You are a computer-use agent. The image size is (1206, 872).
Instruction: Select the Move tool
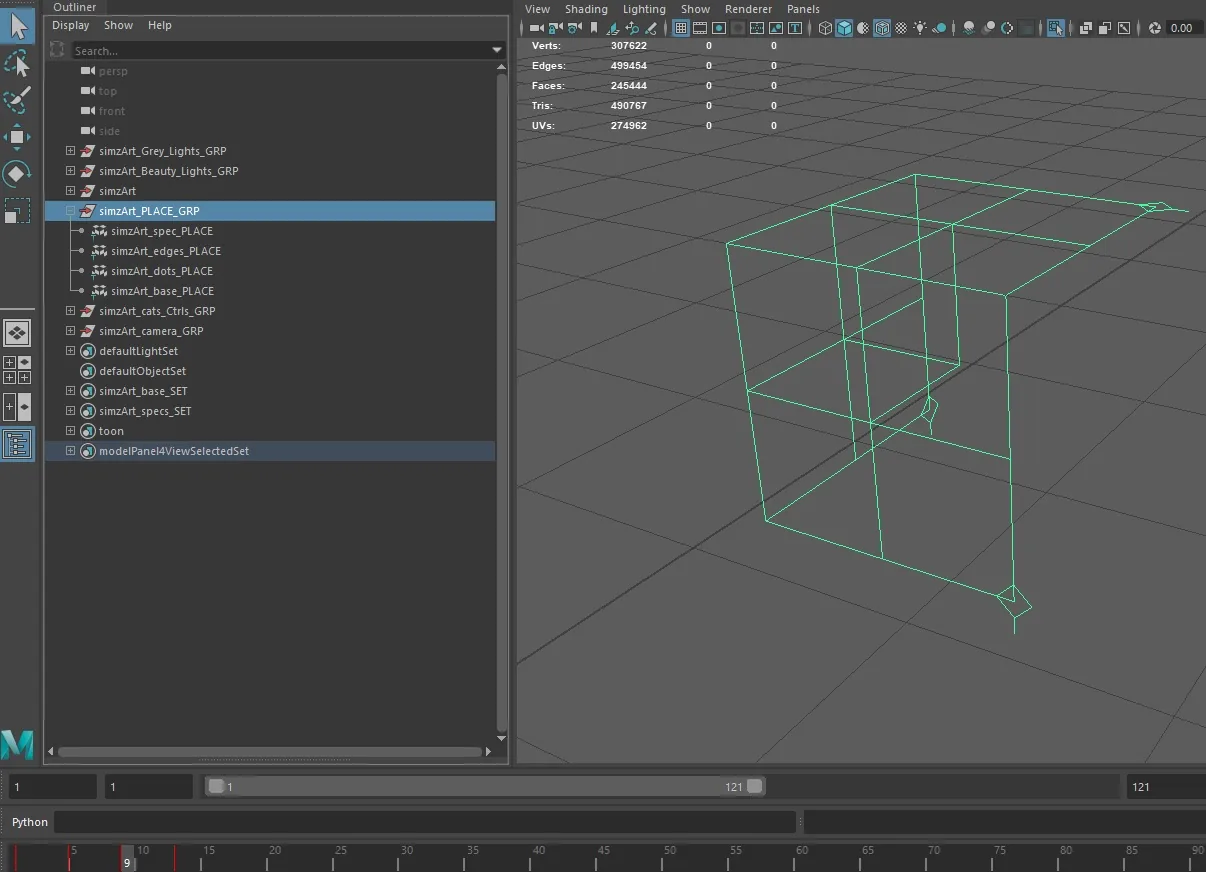pos(18,137)
